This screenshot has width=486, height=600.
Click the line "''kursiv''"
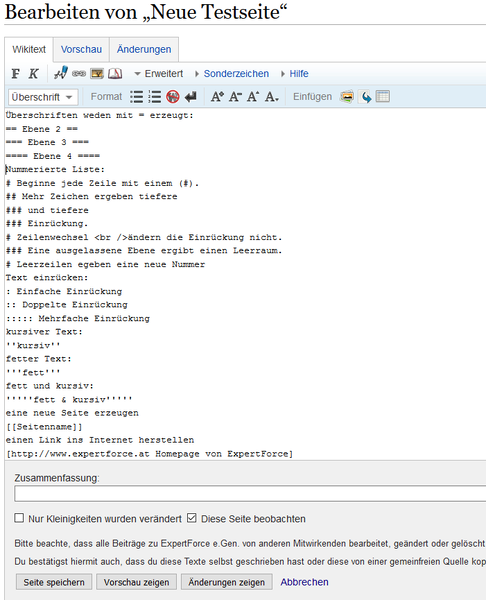point(33,346)
